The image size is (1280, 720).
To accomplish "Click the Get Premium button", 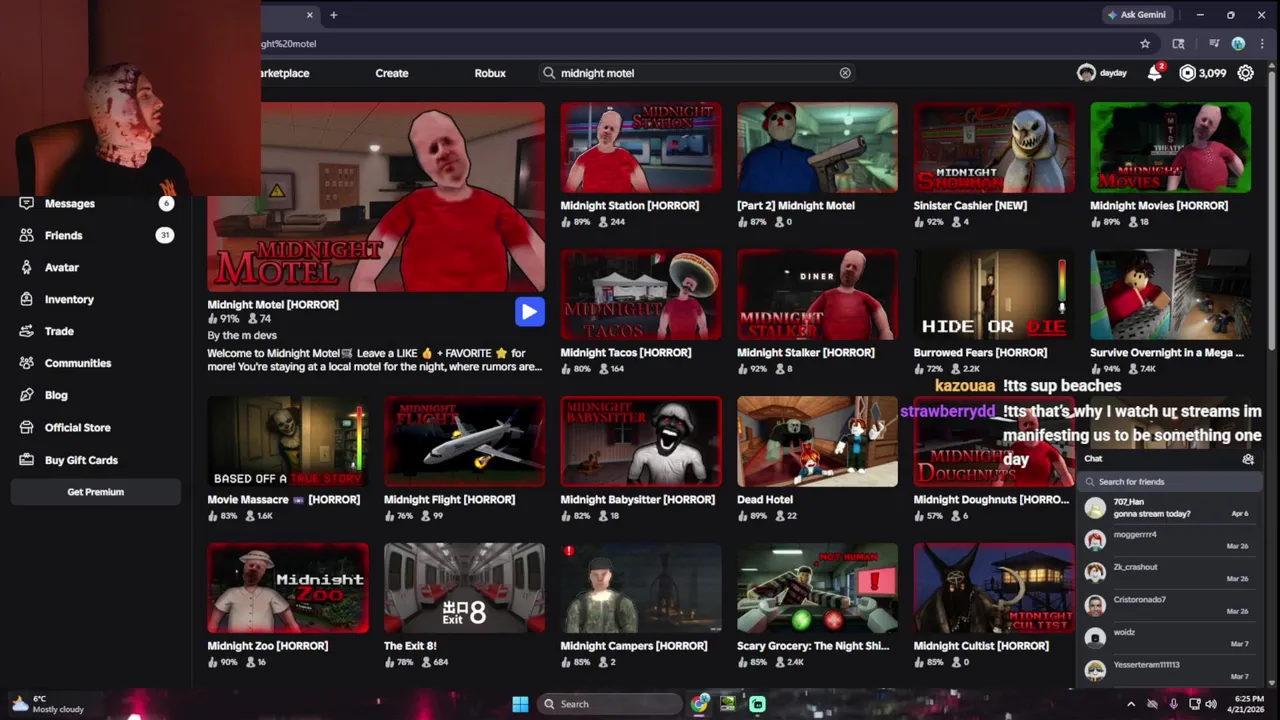I will click(x=96, y=492).
